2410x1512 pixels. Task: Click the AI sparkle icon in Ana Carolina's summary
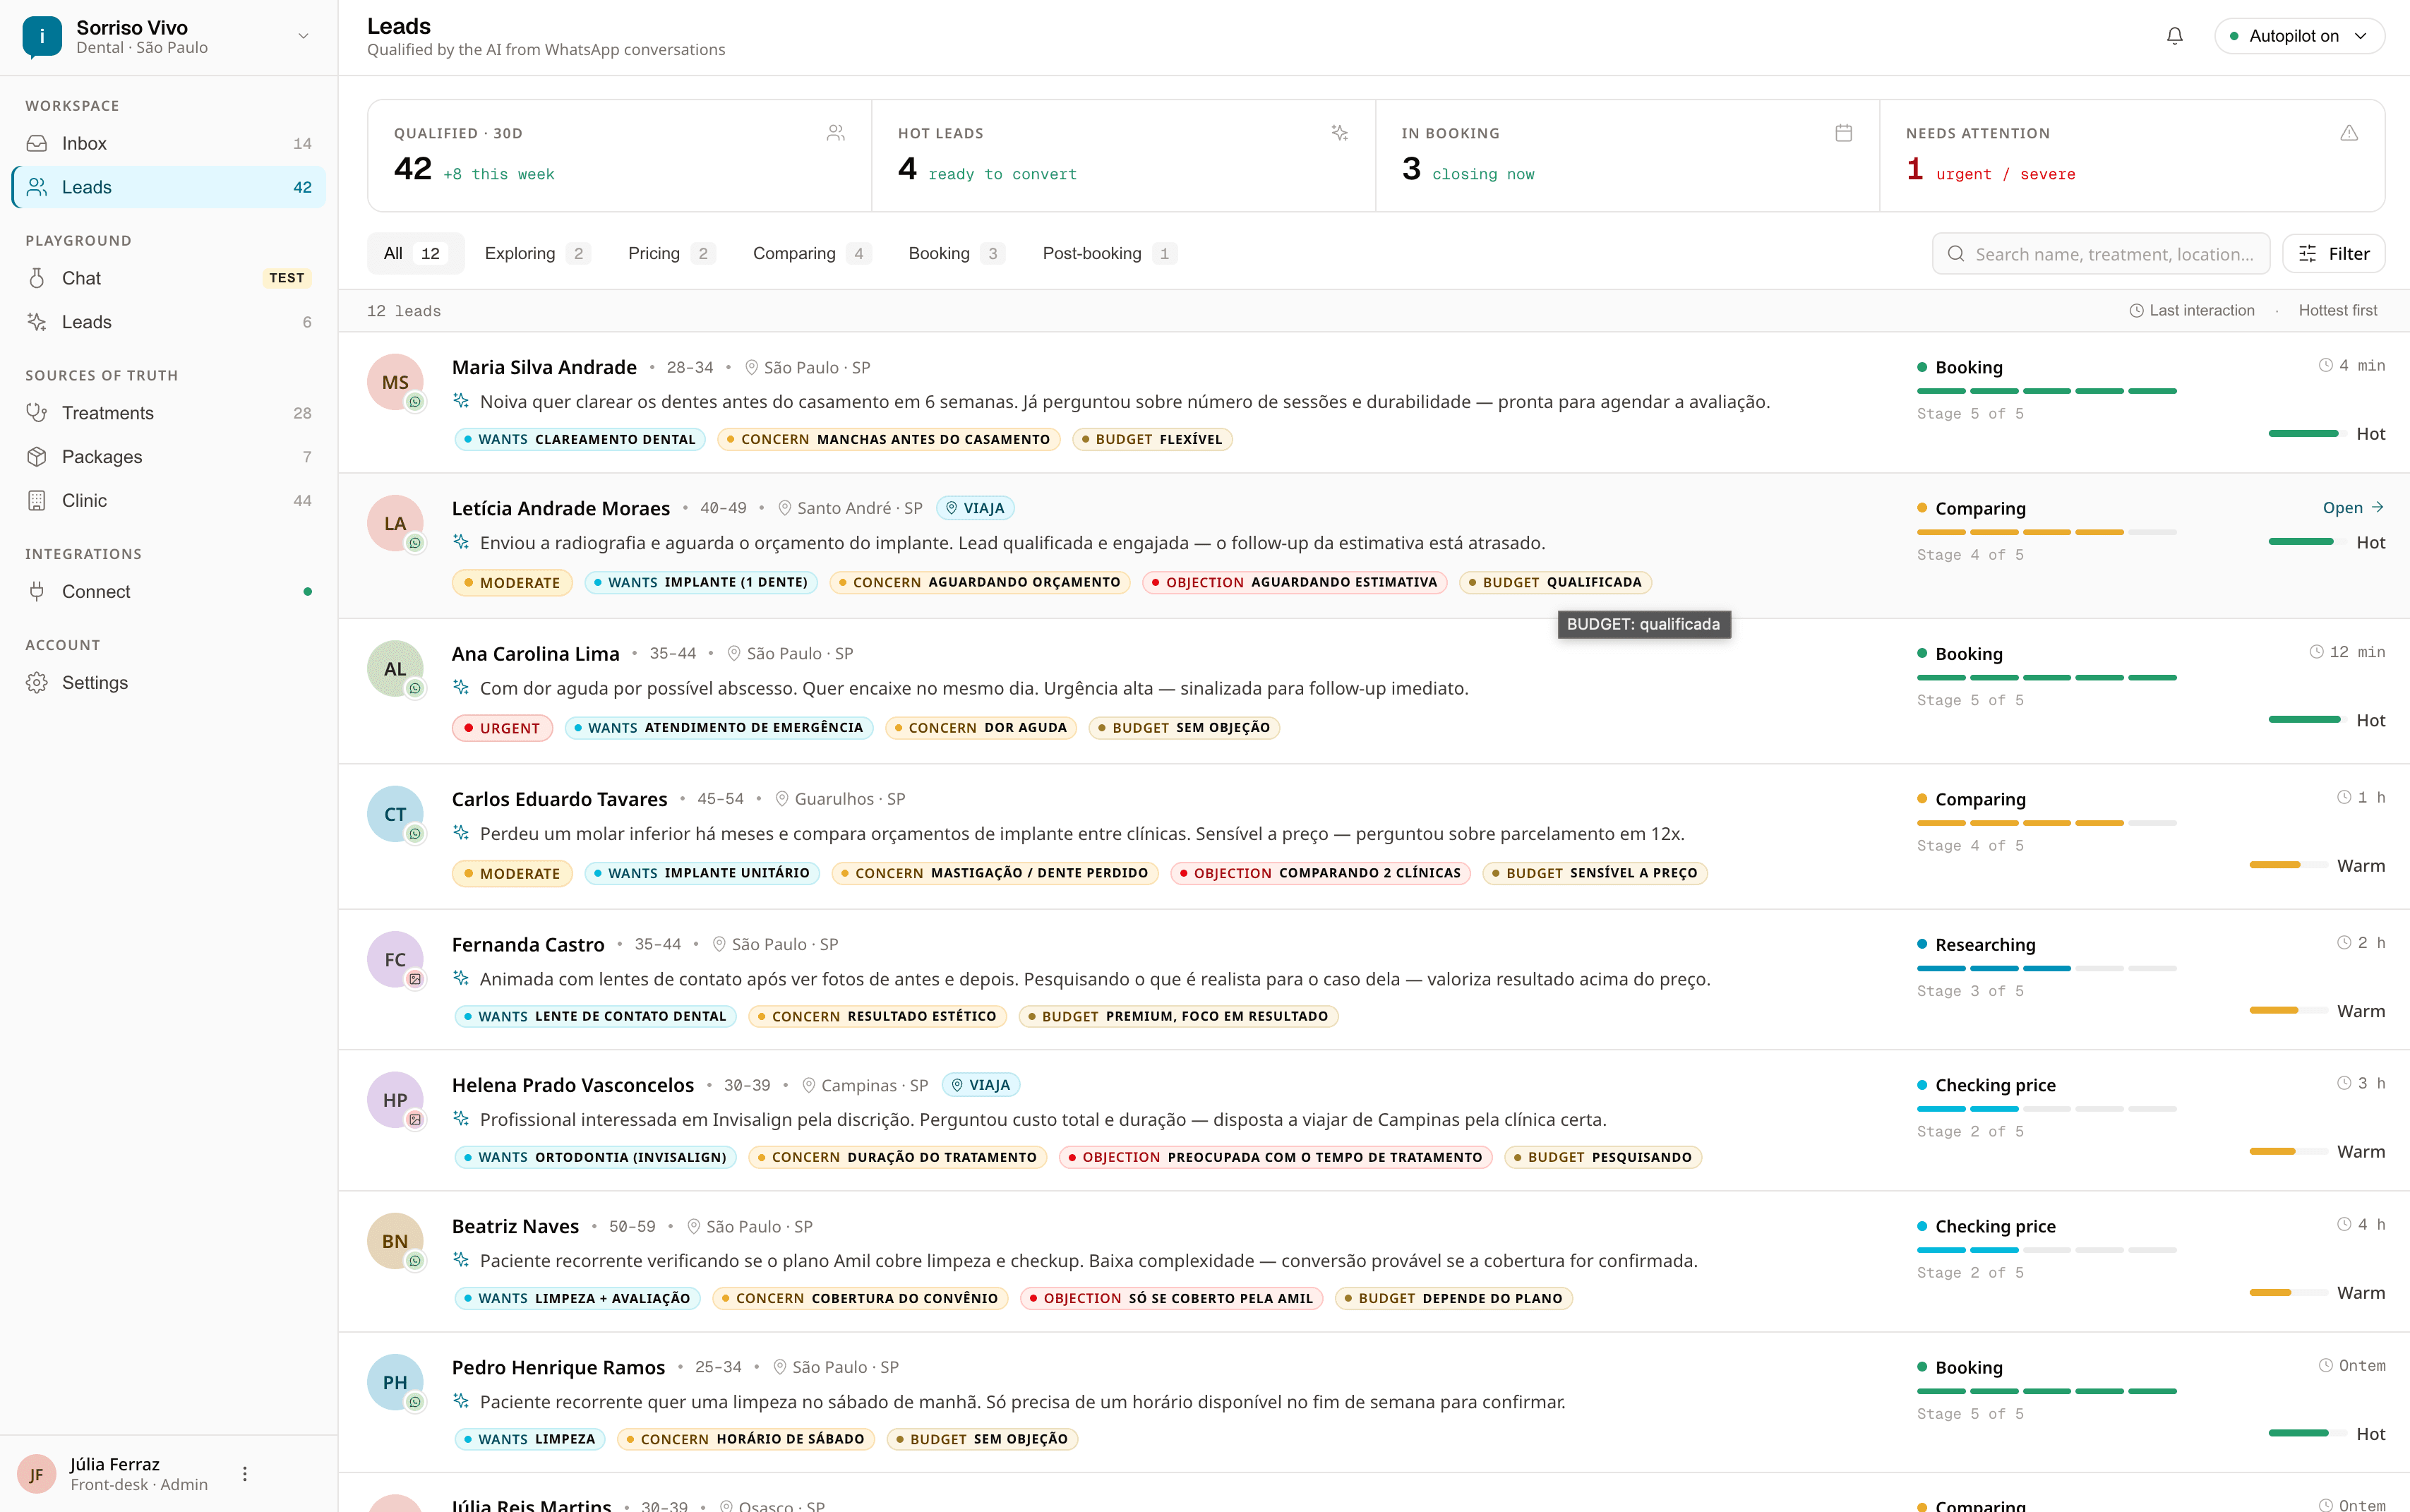pyautogui.click(x=461, y=688)
